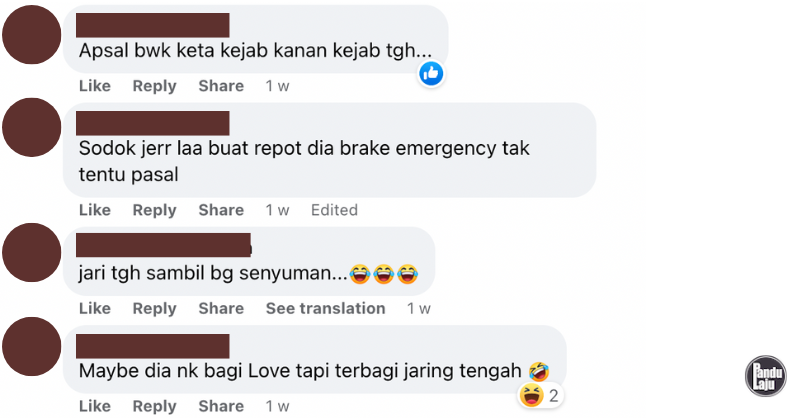Click the blue thumbs-up reaction icon
The height and width of the screenshot is (418, 800).
(x=431, y=74)
